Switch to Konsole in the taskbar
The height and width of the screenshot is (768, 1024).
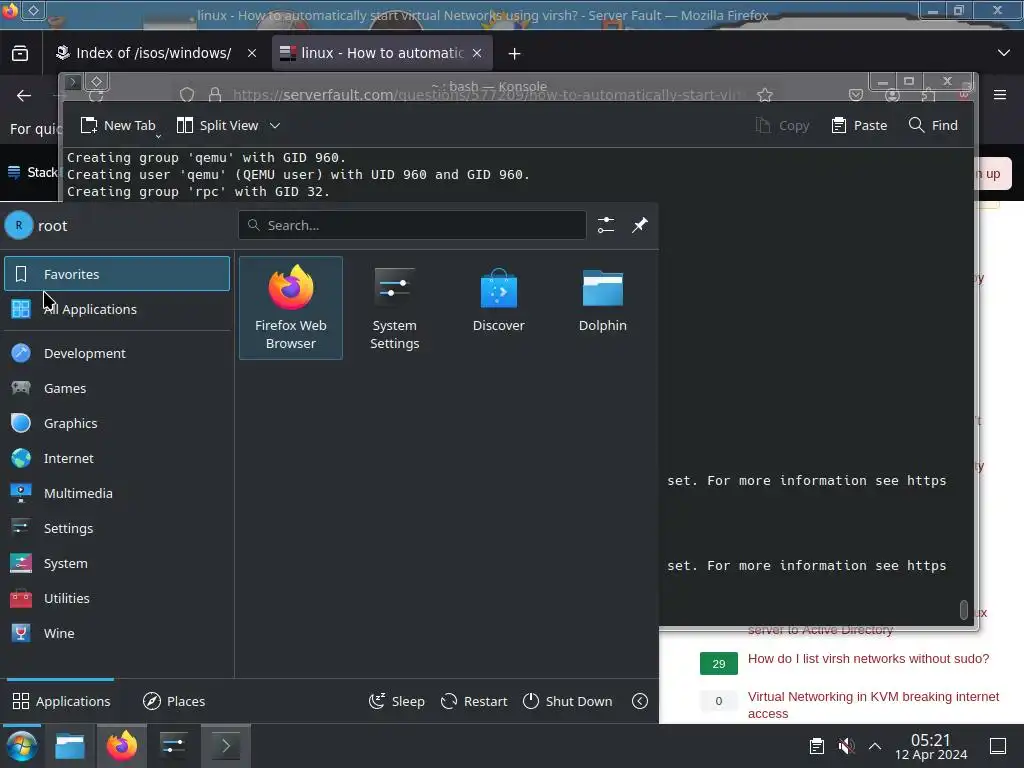(225, 746)
